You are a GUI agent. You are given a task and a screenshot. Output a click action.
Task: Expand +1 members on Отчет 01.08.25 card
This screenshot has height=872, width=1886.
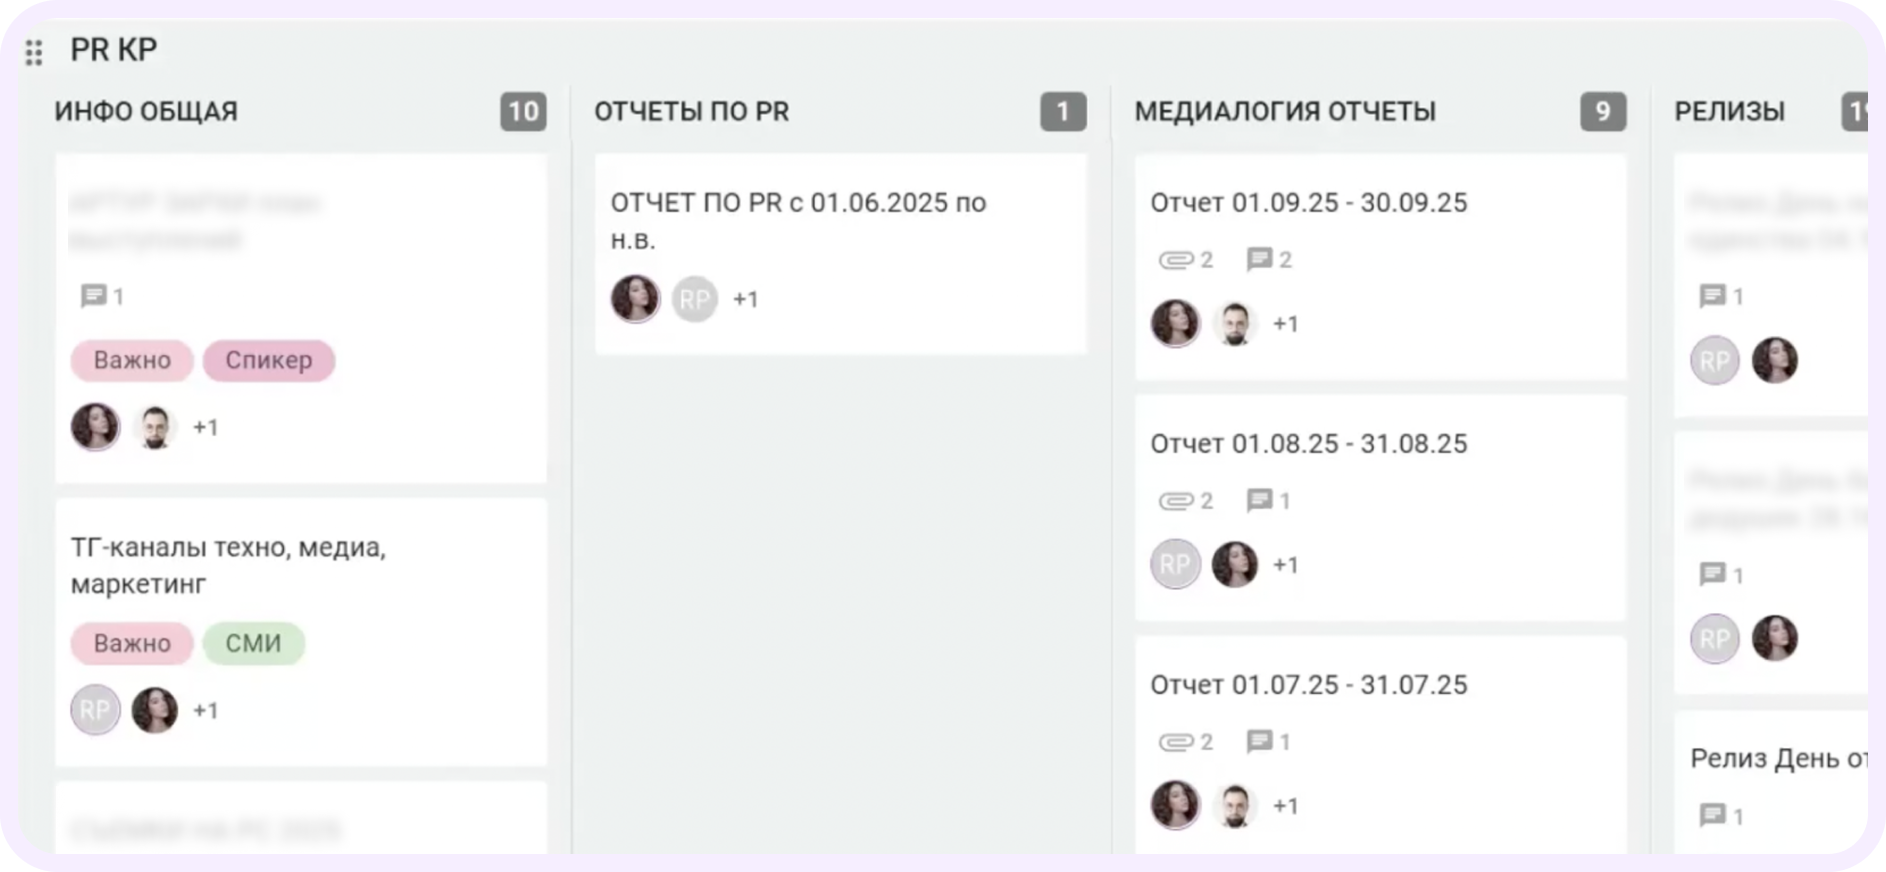(x=1285, y=565)
